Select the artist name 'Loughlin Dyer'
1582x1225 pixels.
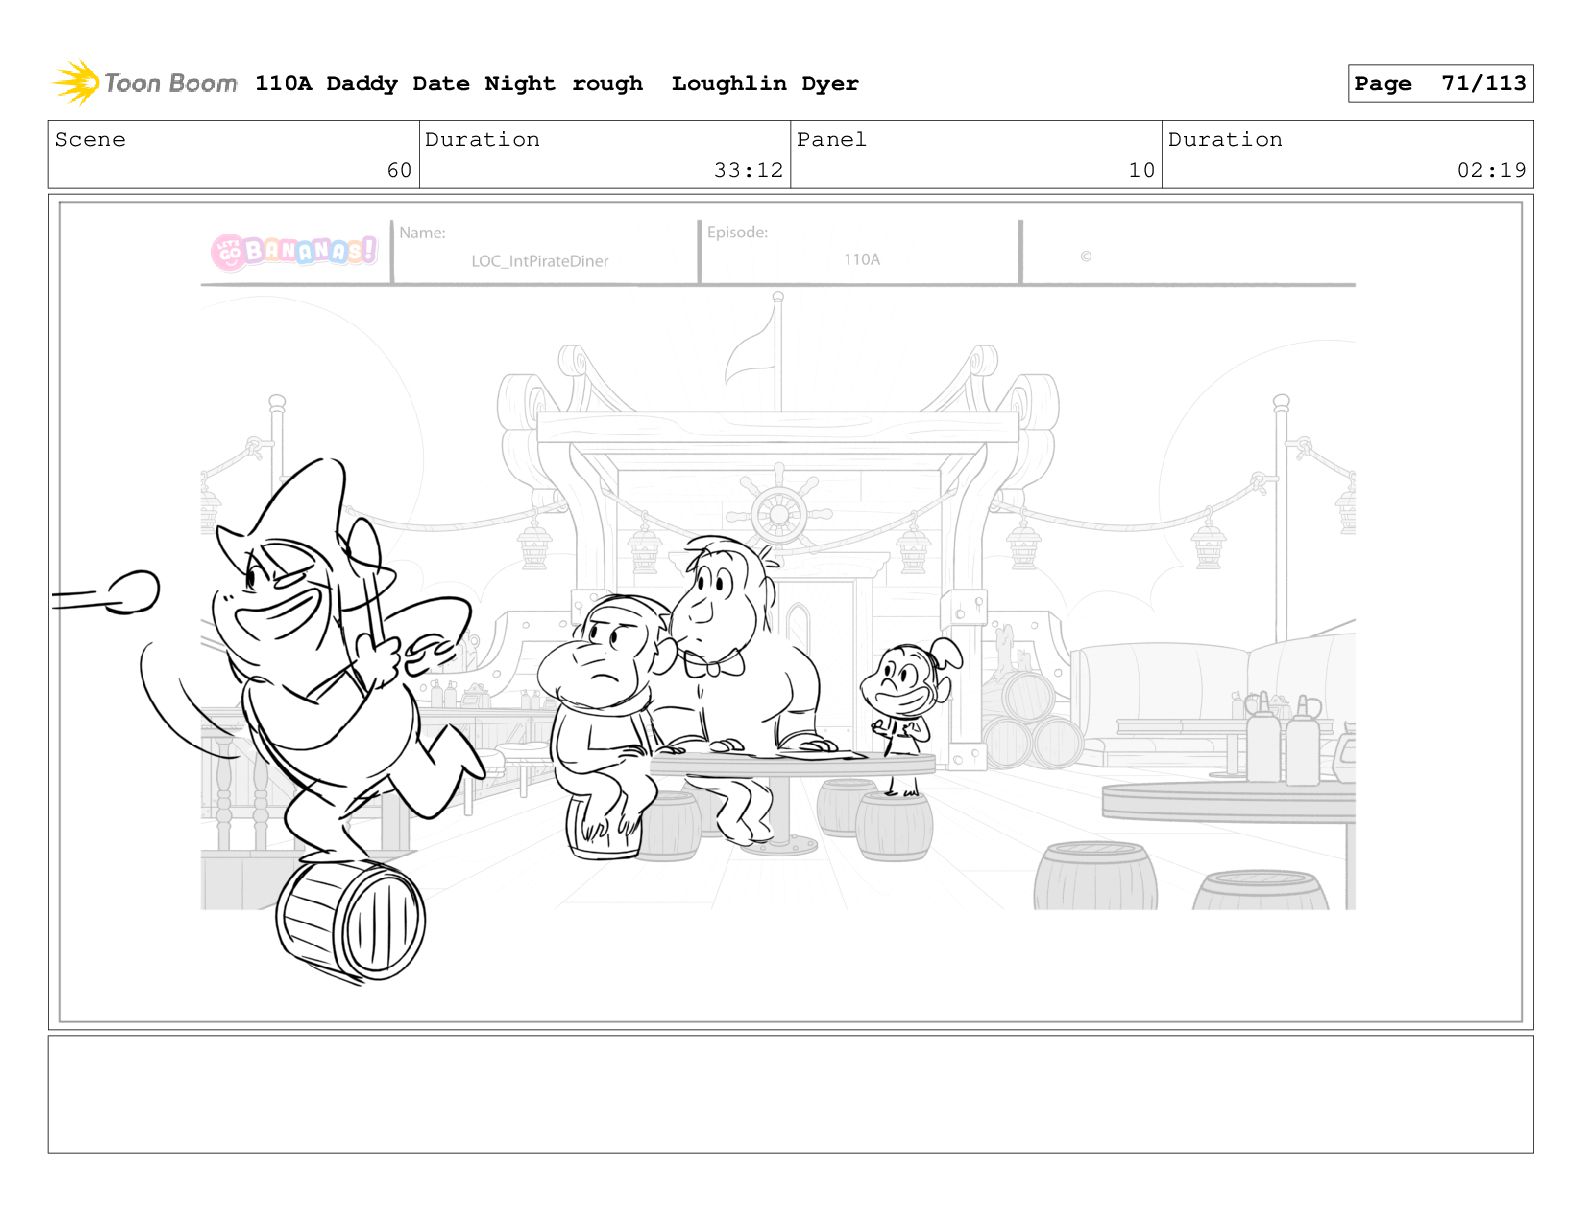[765, 84]
